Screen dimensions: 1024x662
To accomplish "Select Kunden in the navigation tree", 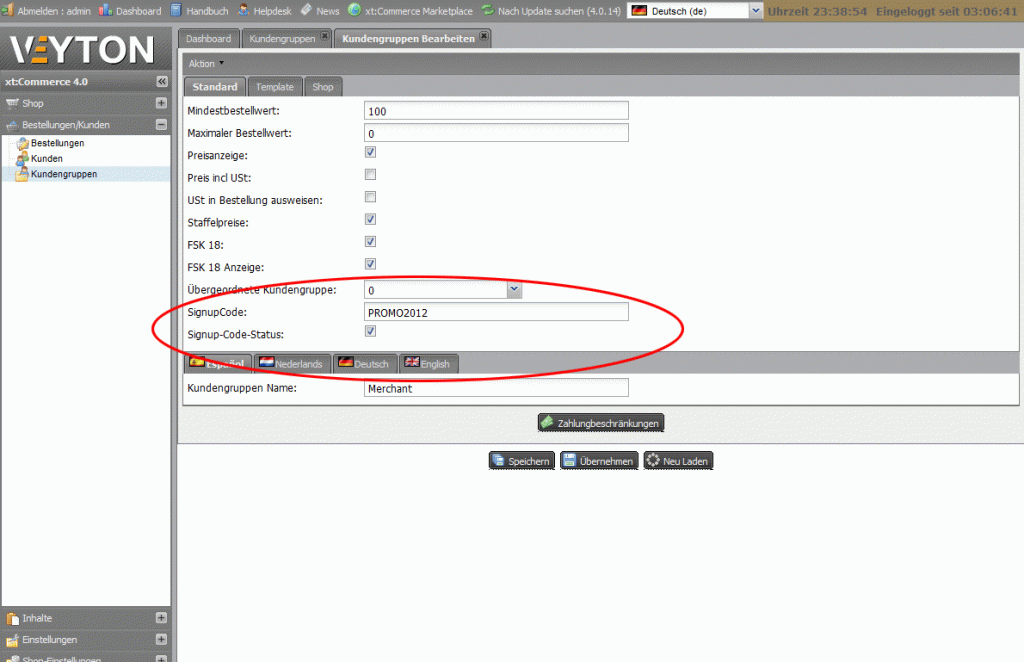I will [x=46, y=158].
